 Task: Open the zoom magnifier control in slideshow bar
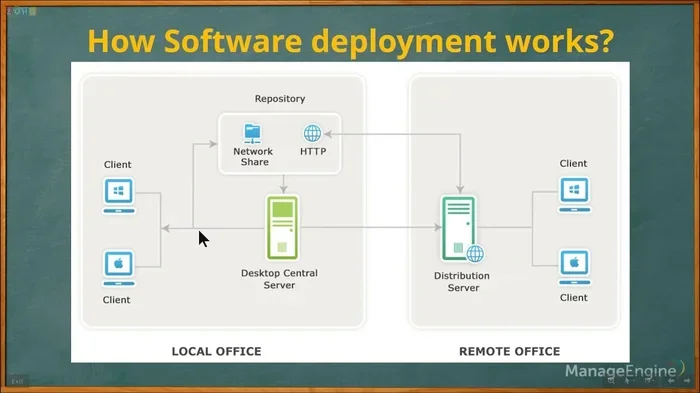click(x=611, y=380)
